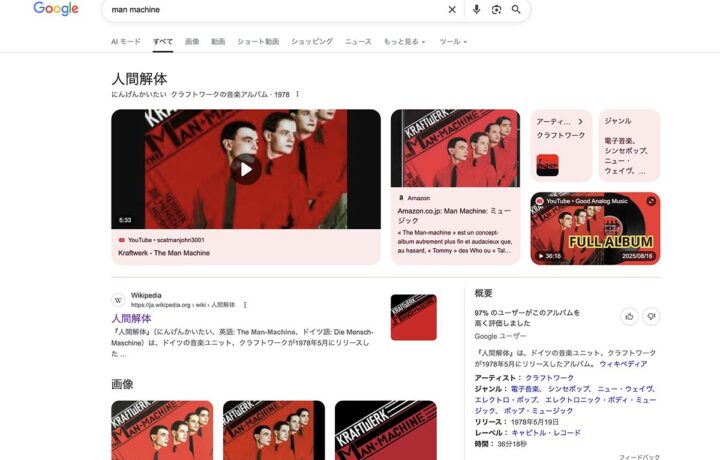Expand the artist card chevron
The width and height of the screenshot is (720, 460).
coord(580,121)
